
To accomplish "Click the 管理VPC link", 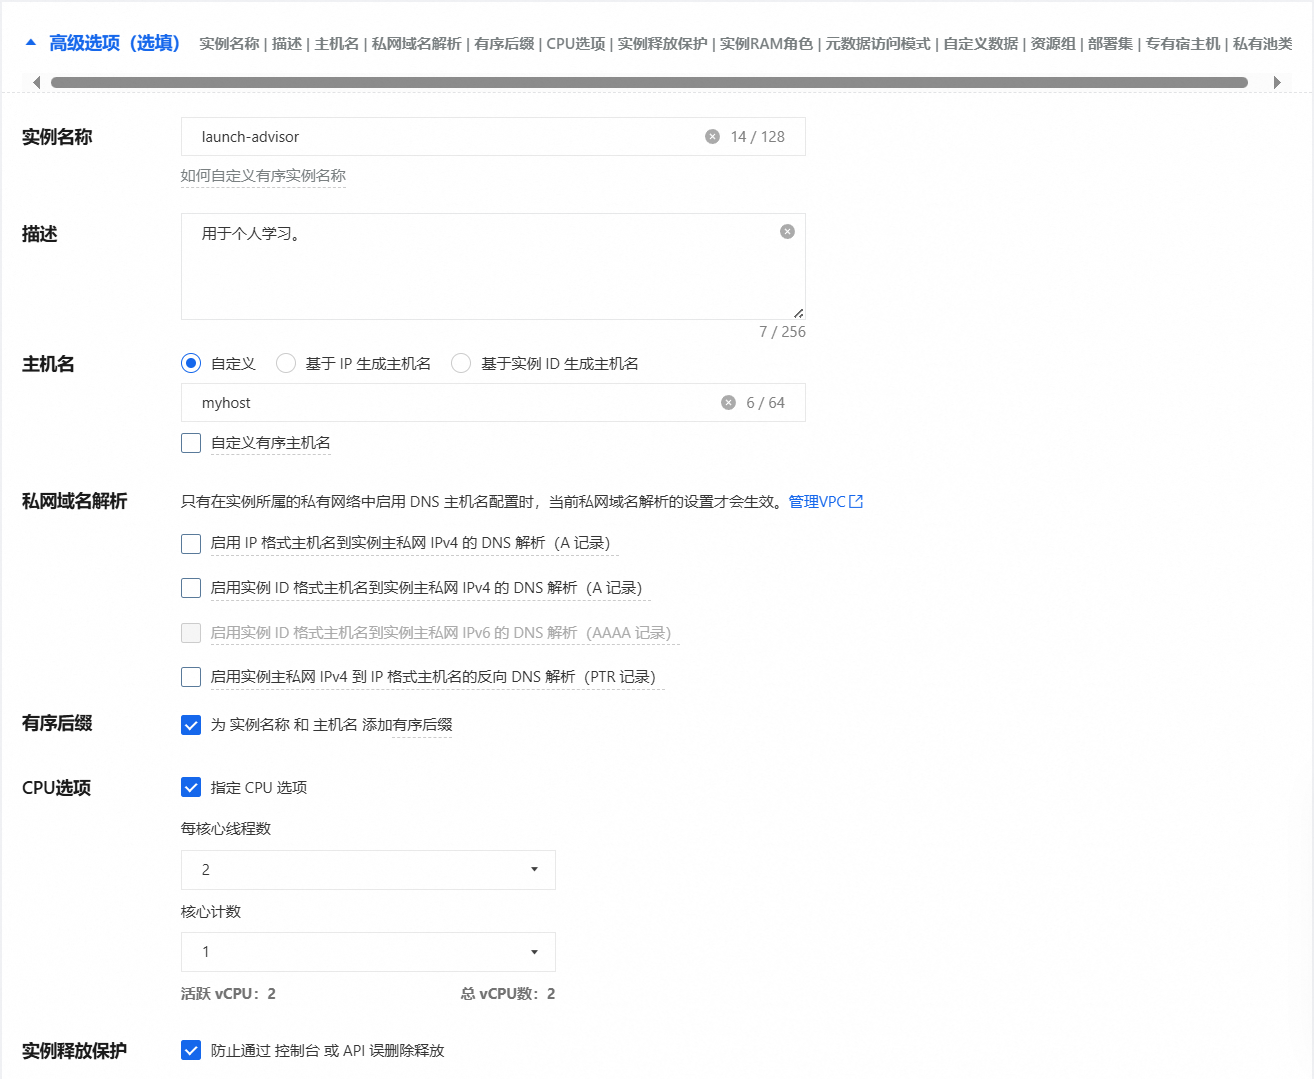I will (x=818, y=501).
